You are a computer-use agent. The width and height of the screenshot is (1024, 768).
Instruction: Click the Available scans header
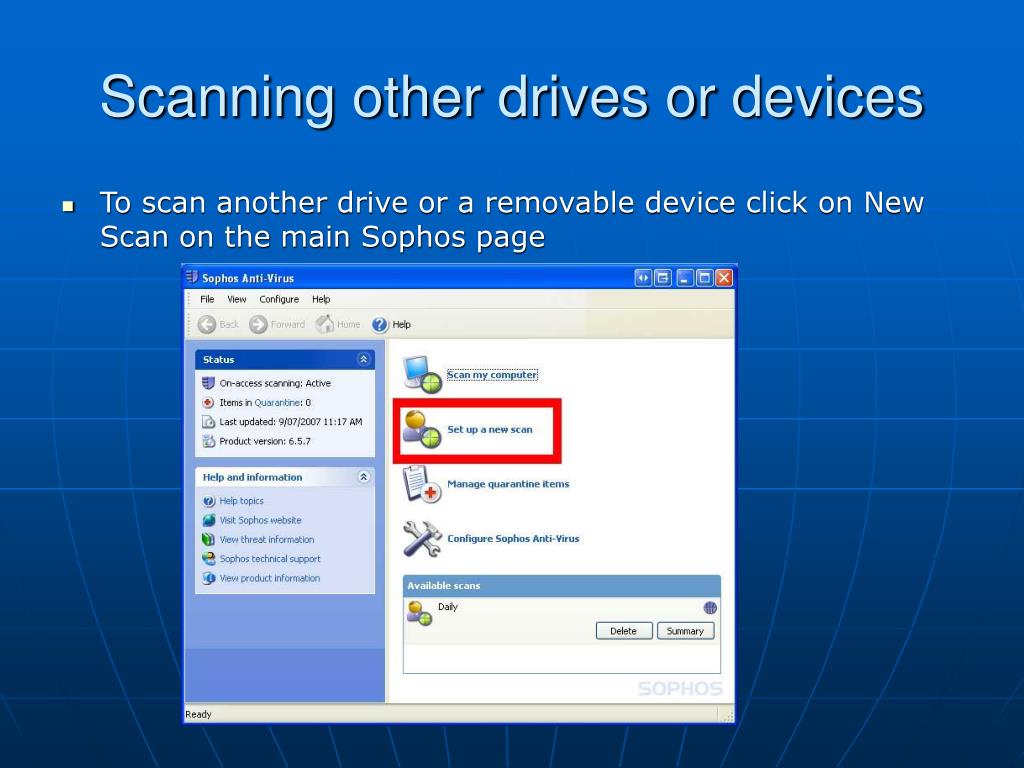(562, 586)
